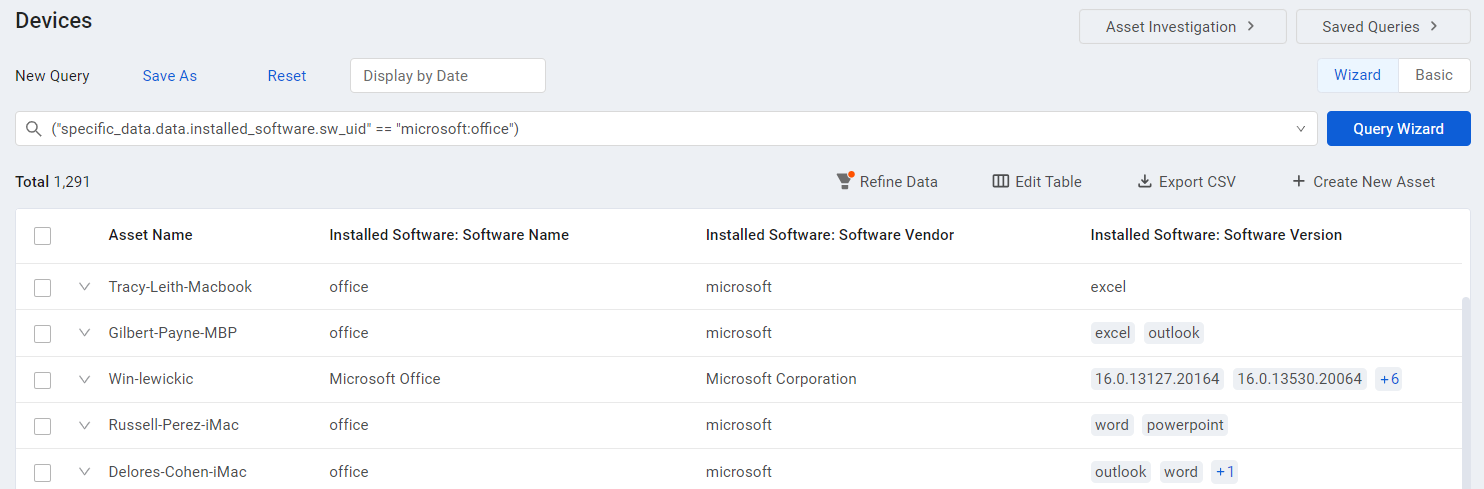Click the search magnifier icon in query bar
Screen dimensions: 1484x489
tap(34, 129)
